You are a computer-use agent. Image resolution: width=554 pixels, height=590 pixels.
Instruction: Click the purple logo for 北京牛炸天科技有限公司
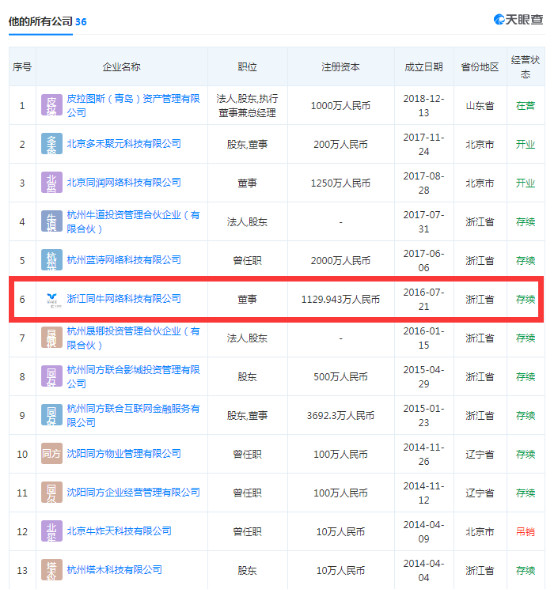tap(52, 531)
